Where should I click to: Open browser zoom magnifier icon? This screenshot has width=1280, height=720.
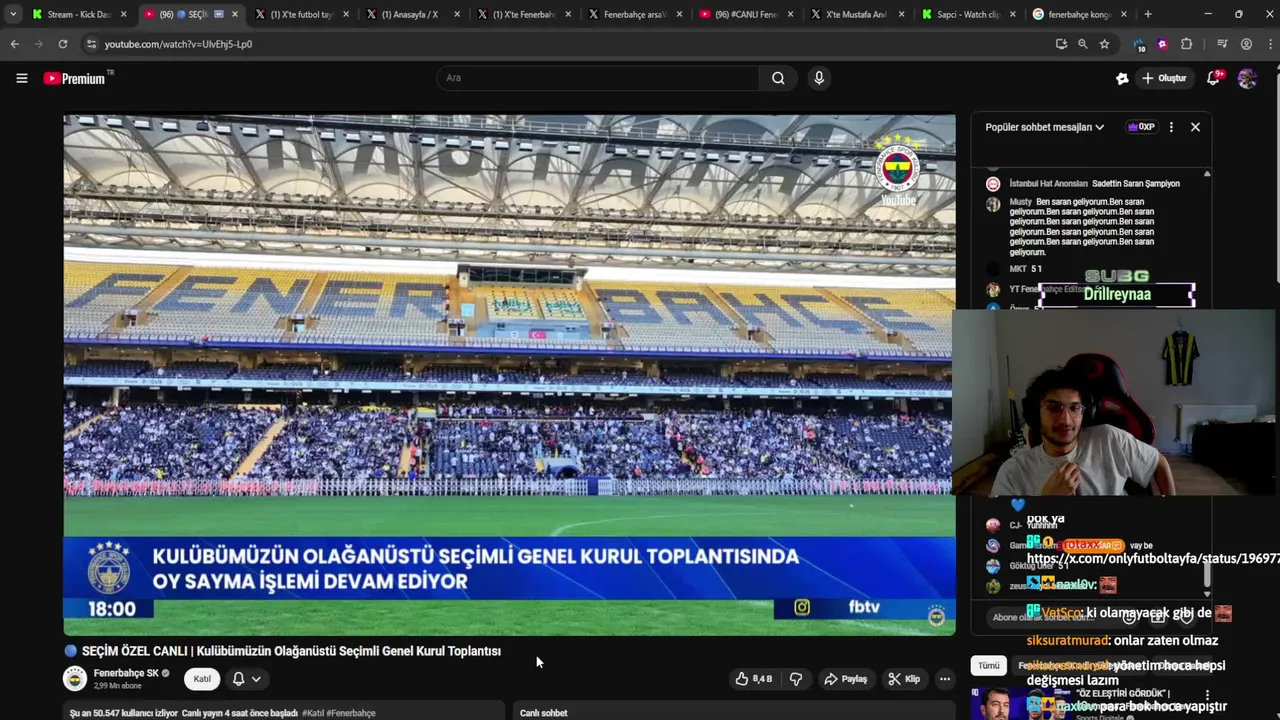(x=1083, y=44)
